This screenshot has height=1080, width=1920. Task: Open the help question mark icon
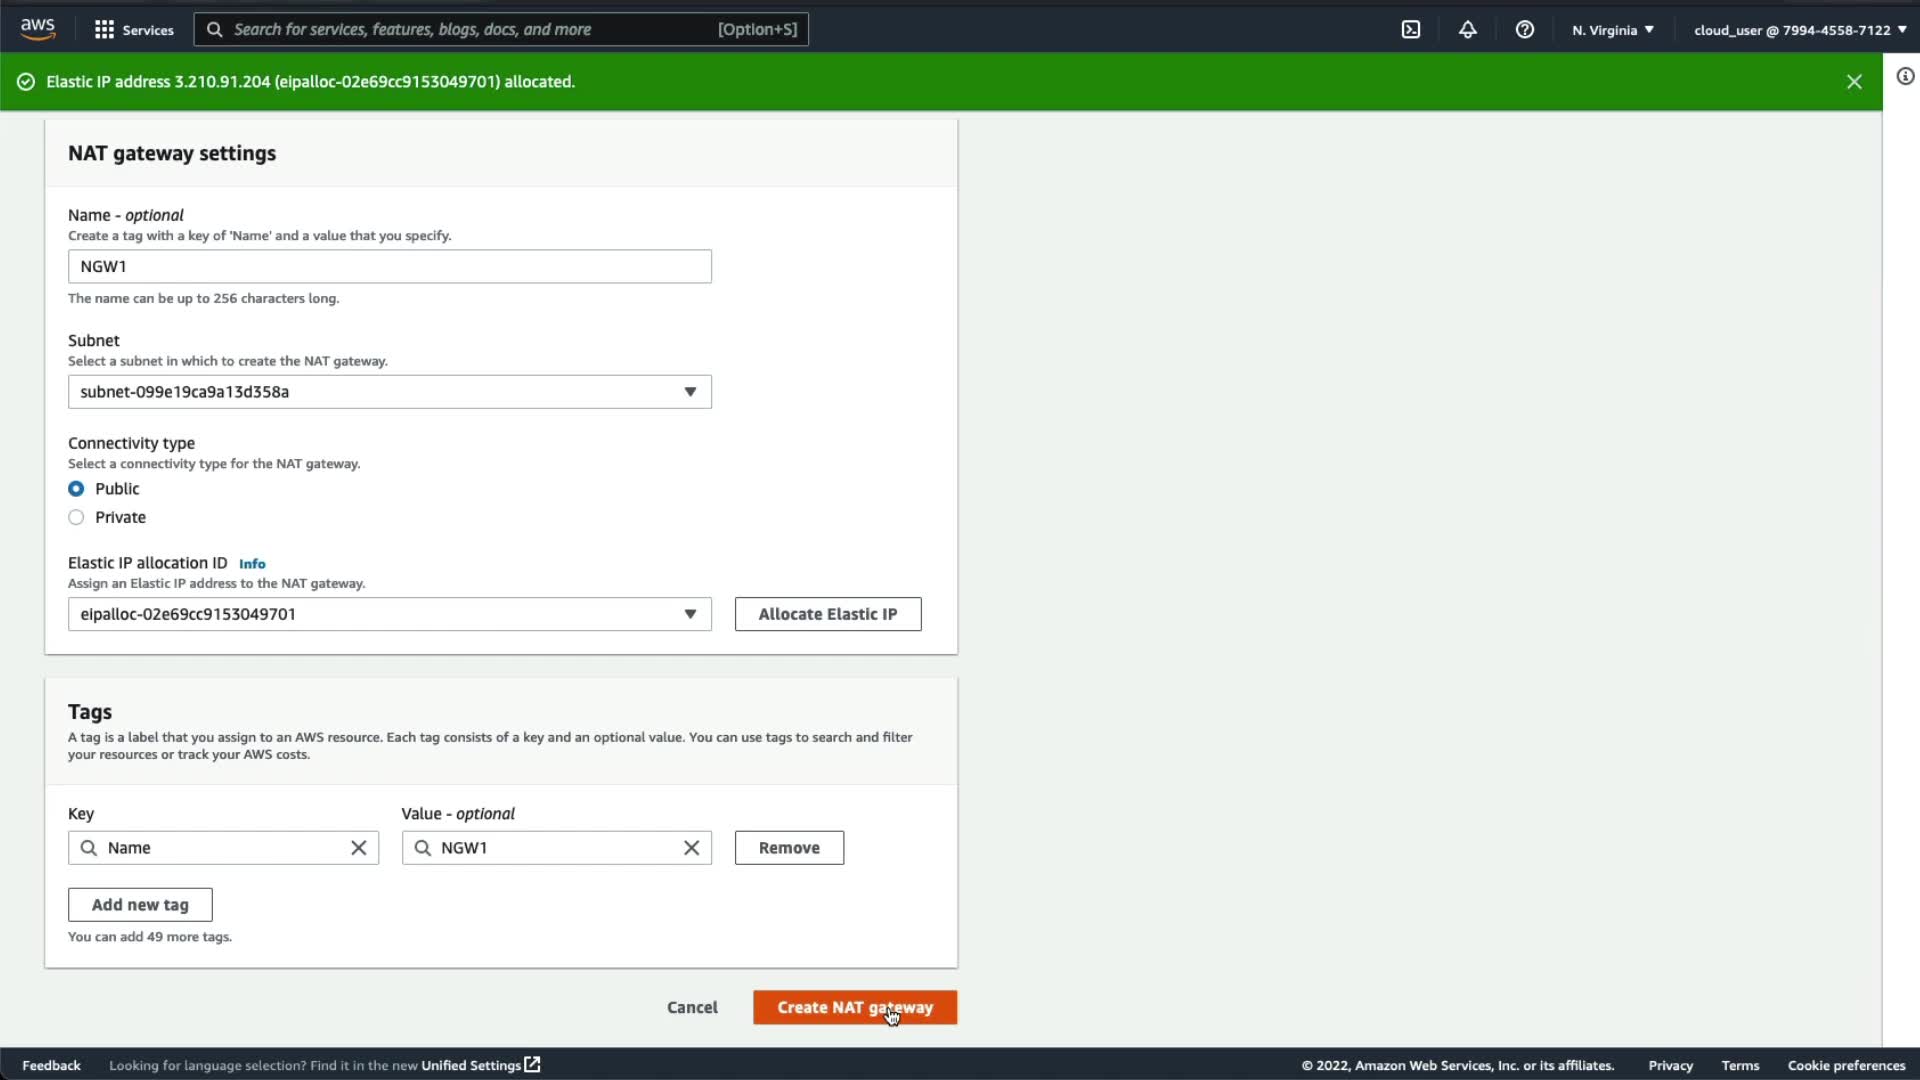(x=1524, y=30)
